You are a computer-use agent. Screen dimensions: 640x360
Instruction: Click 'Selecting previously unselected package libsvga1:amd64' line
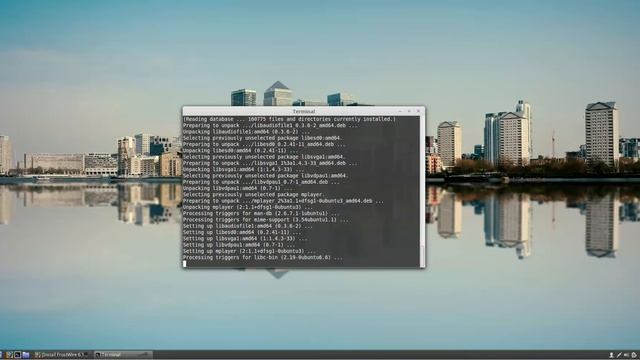click(264, 157)
